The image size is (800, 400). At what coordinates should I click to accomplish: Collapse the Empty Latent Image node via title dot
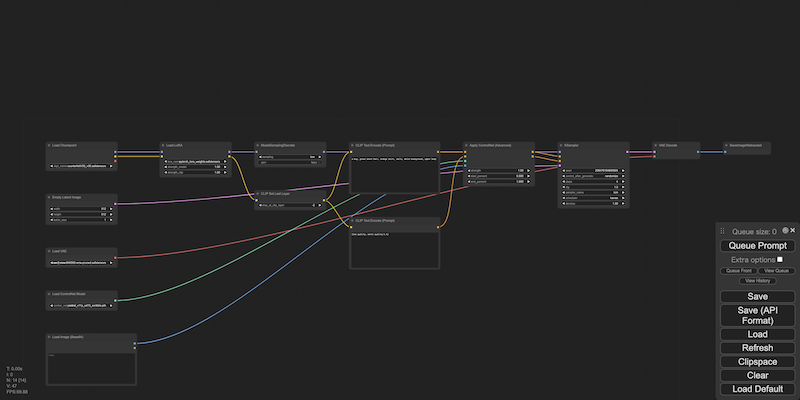[49, 197]
